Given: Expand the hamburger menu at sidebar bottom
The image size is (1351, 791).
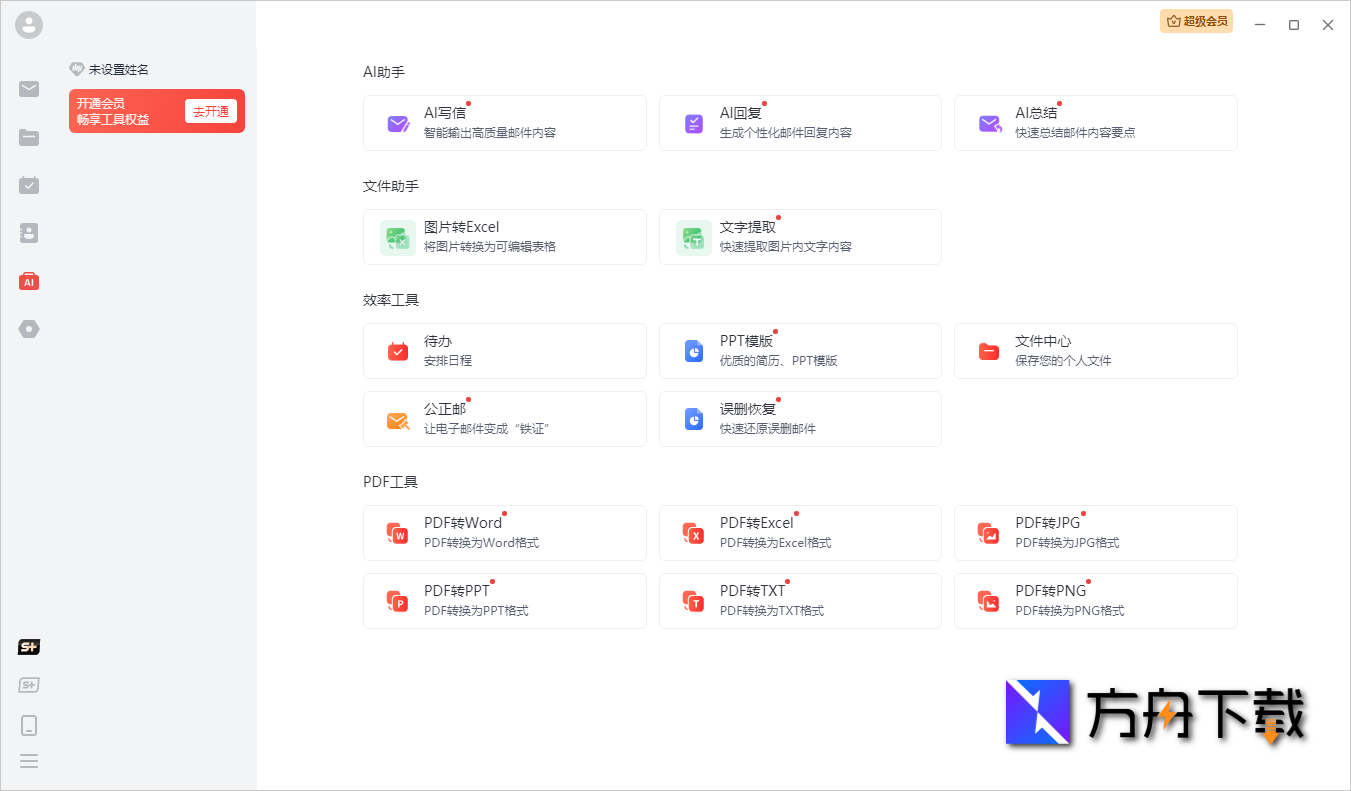Looking at the screenshot, I should 28,761.
